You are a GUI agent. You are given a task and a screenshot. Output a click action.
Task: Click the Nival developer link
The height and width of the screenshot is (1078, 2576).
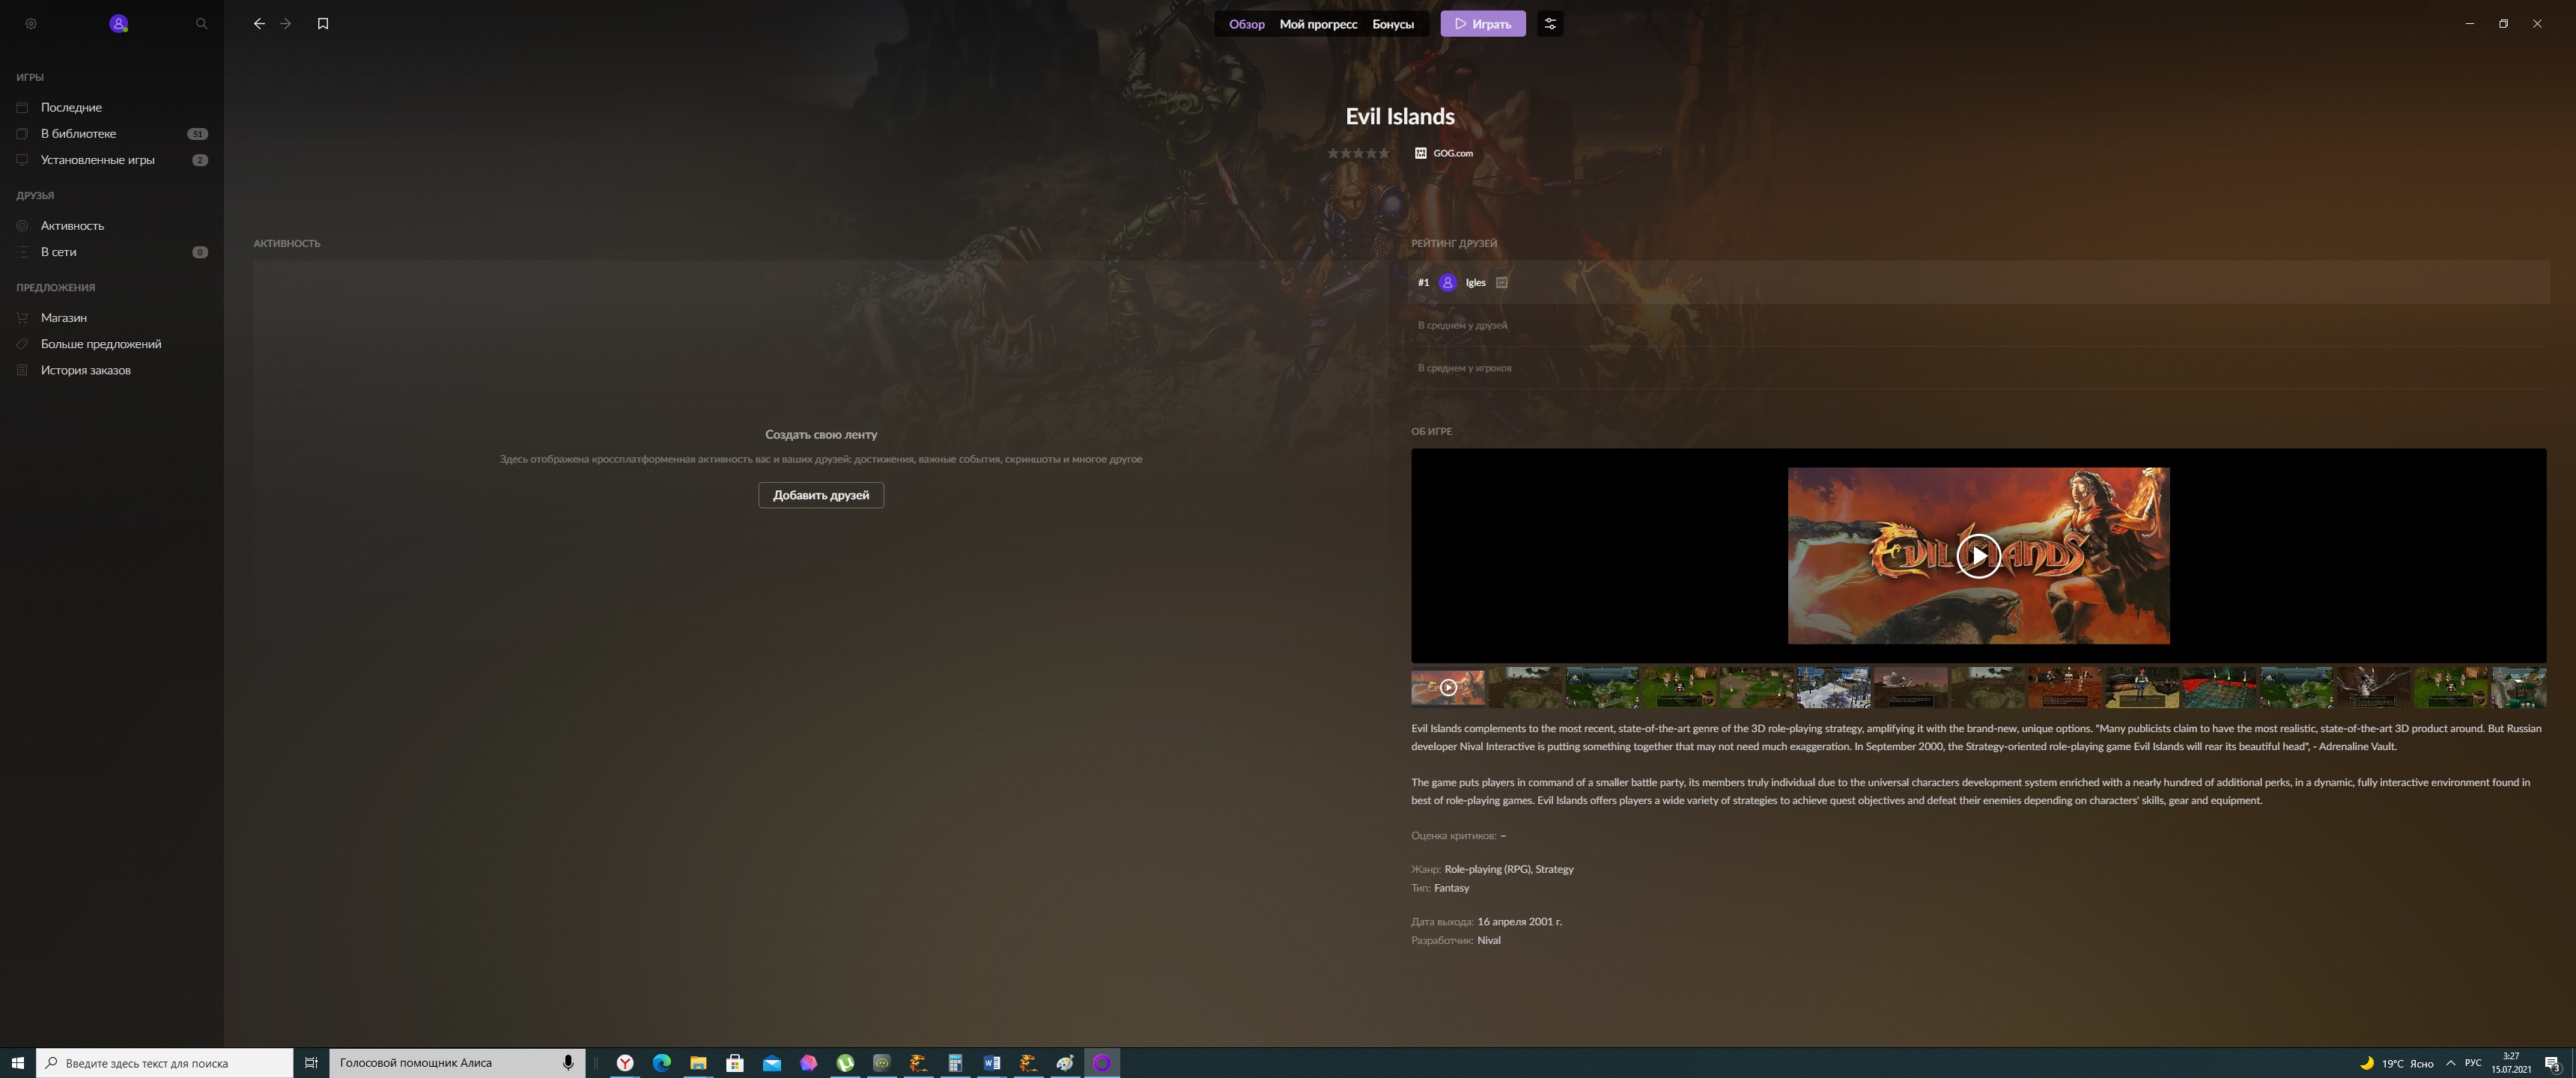tap(1489, 940)
